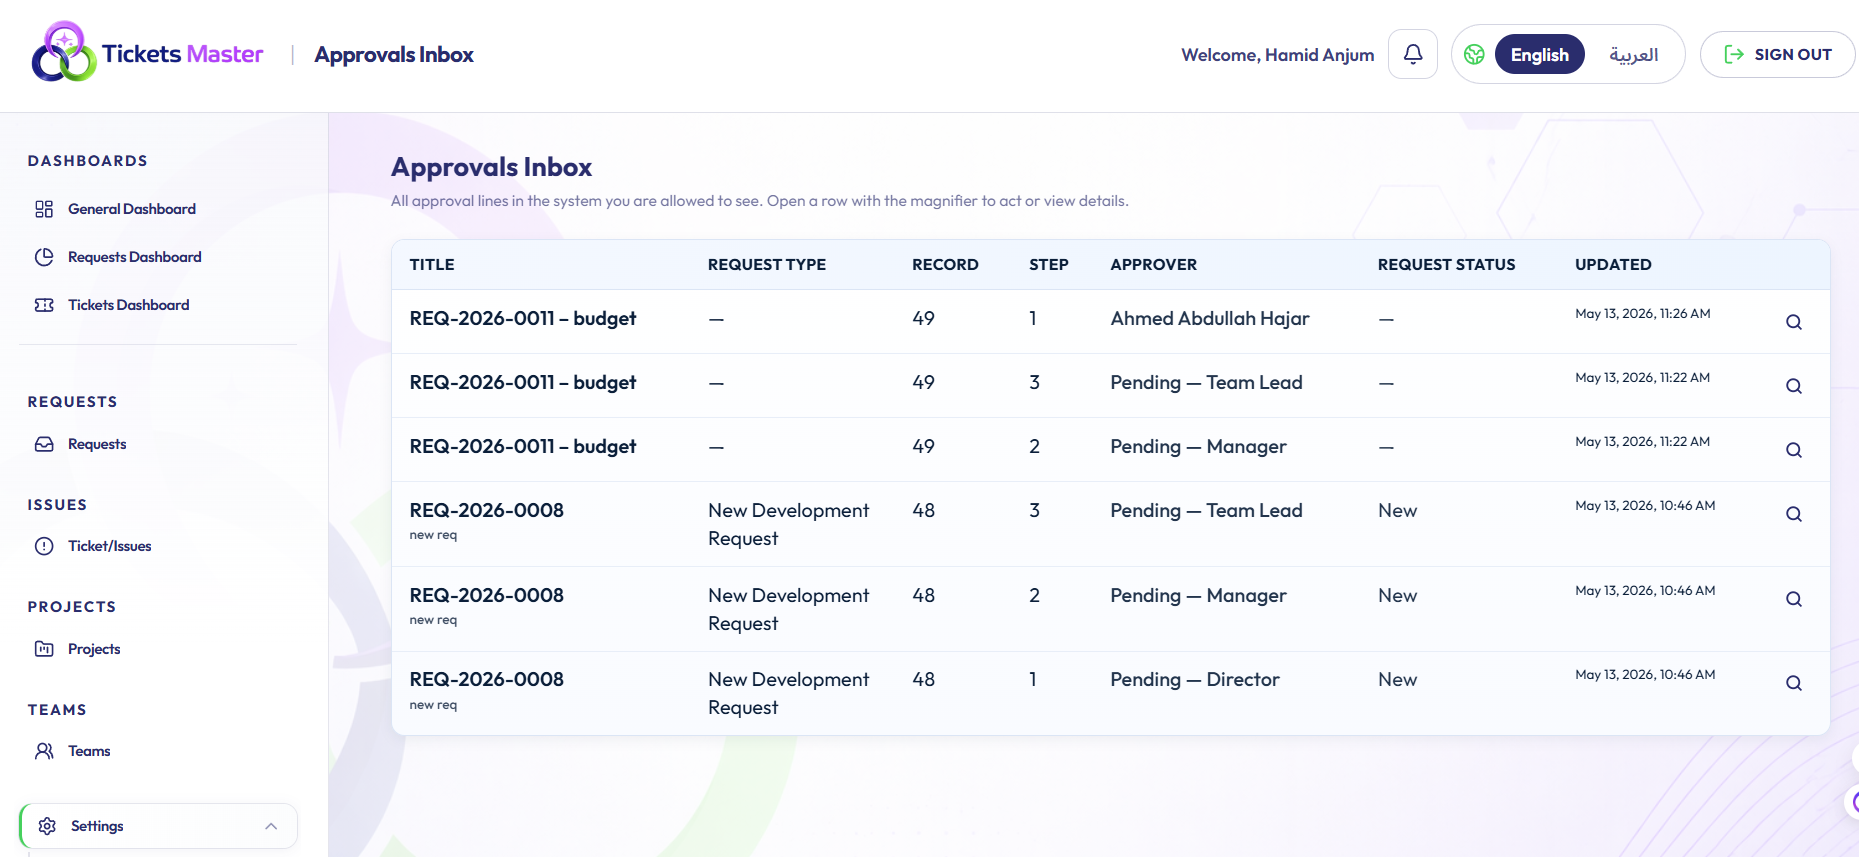Click the Tickets Master logo icon
The height and width of the screenshot is (857, 1859).
(x=64, y=52)
